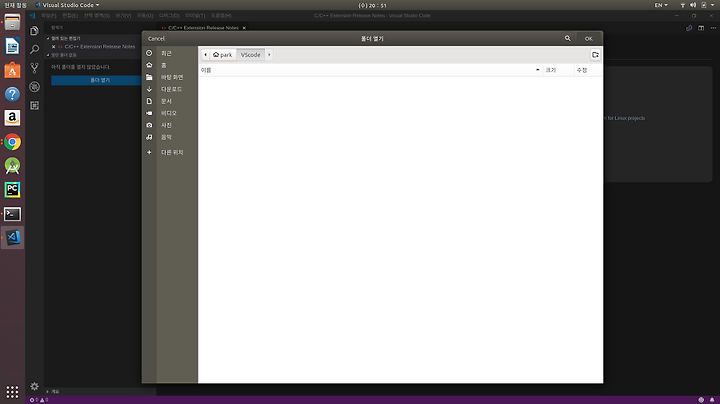Launch Terminal from dock
The image size is (720, 404).
12,213
